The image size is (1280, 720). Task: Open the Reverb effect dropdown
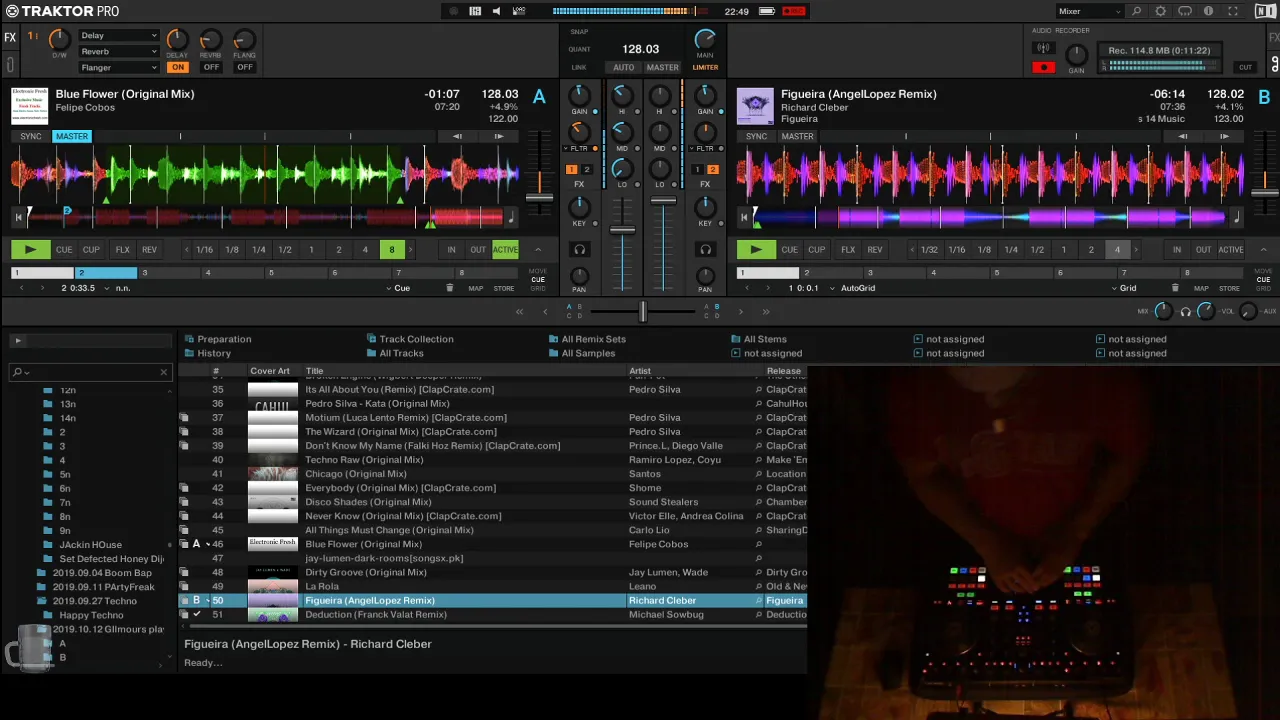[118, 51]
